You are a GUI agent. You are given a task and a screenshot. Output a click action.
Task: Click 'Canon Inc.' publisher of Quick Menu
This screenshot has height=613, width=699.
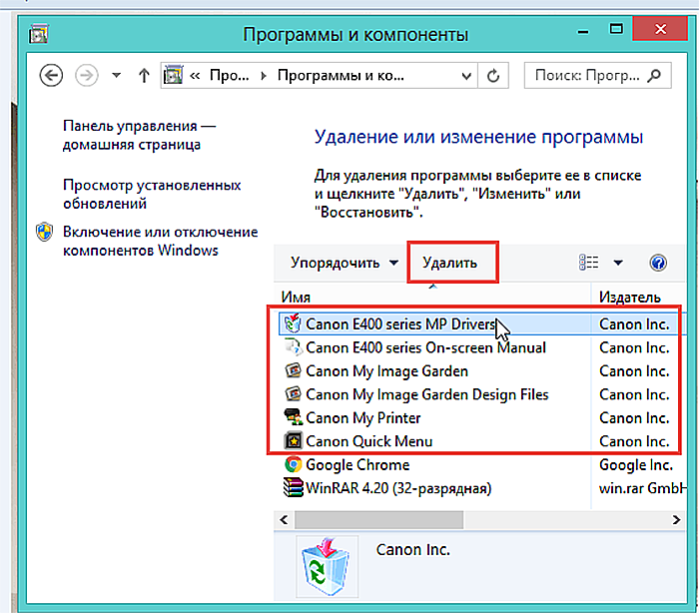634,441
